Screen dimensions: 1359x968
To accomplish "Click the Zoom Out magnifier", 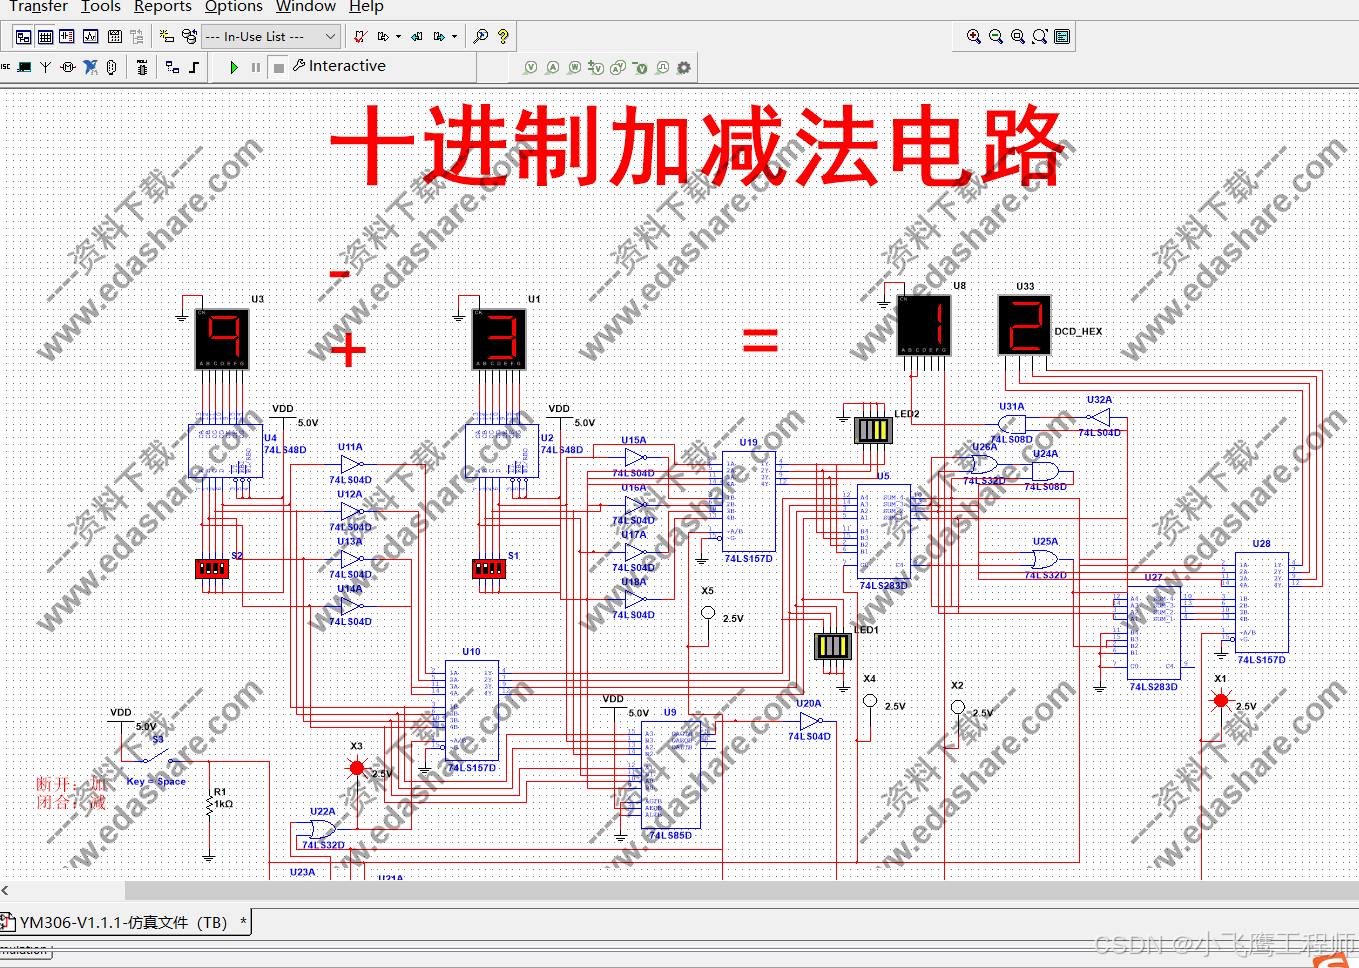I will tap(996, 37).
